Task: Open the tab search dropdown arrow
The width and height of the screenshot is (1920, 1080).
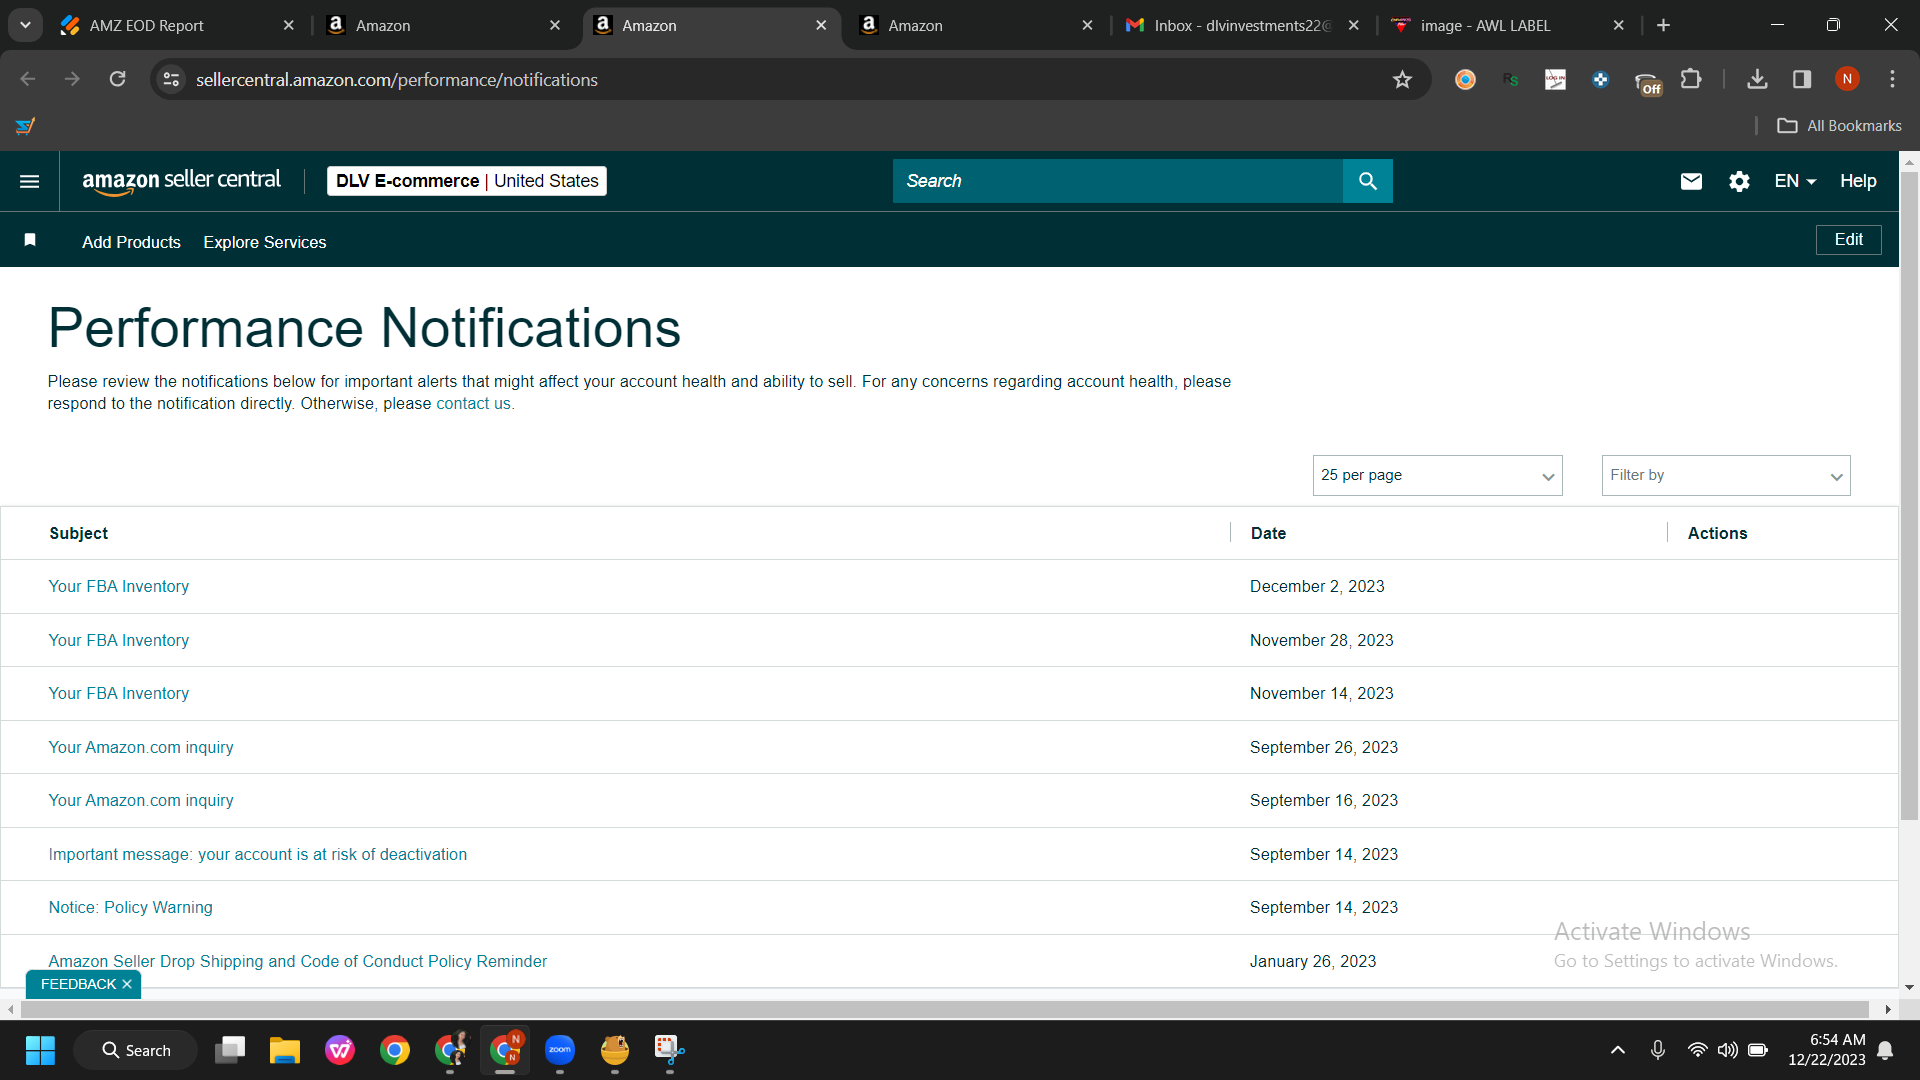Action: [x=25, y=25]
